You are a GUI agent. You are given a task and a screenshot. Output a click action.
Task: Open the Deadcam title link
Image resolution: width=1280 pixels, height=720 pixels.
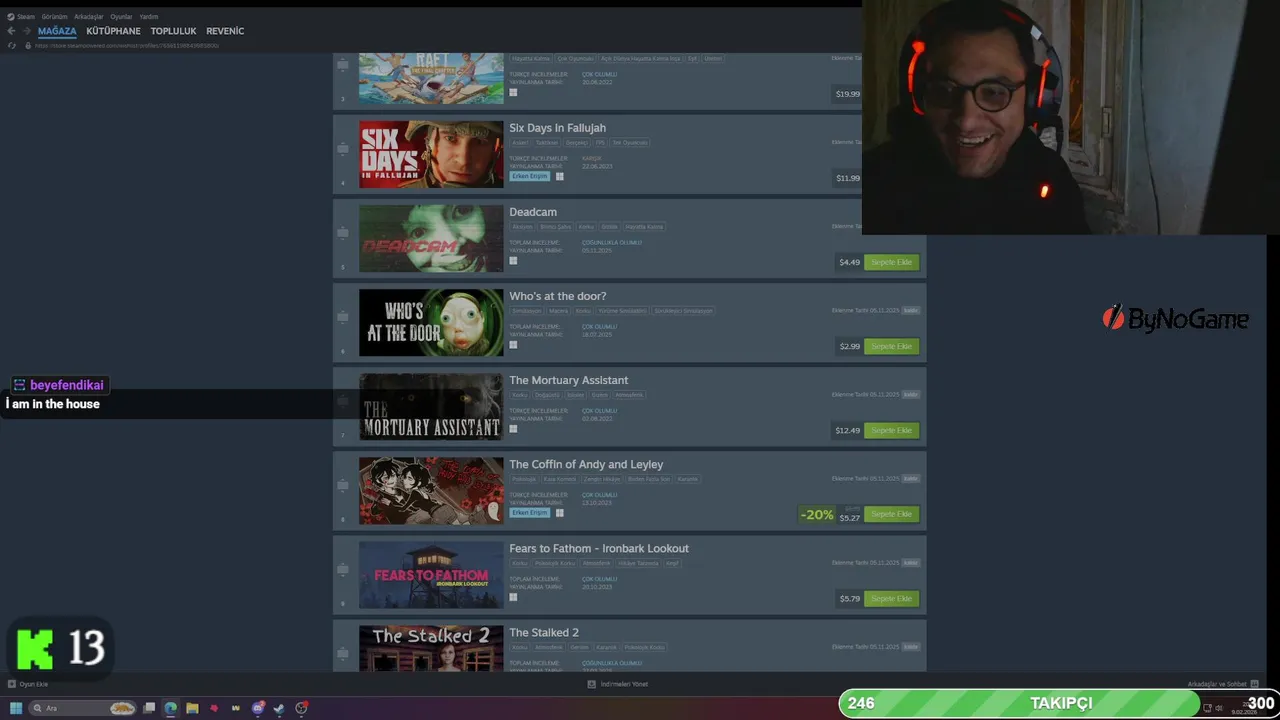tap(533, 212)
